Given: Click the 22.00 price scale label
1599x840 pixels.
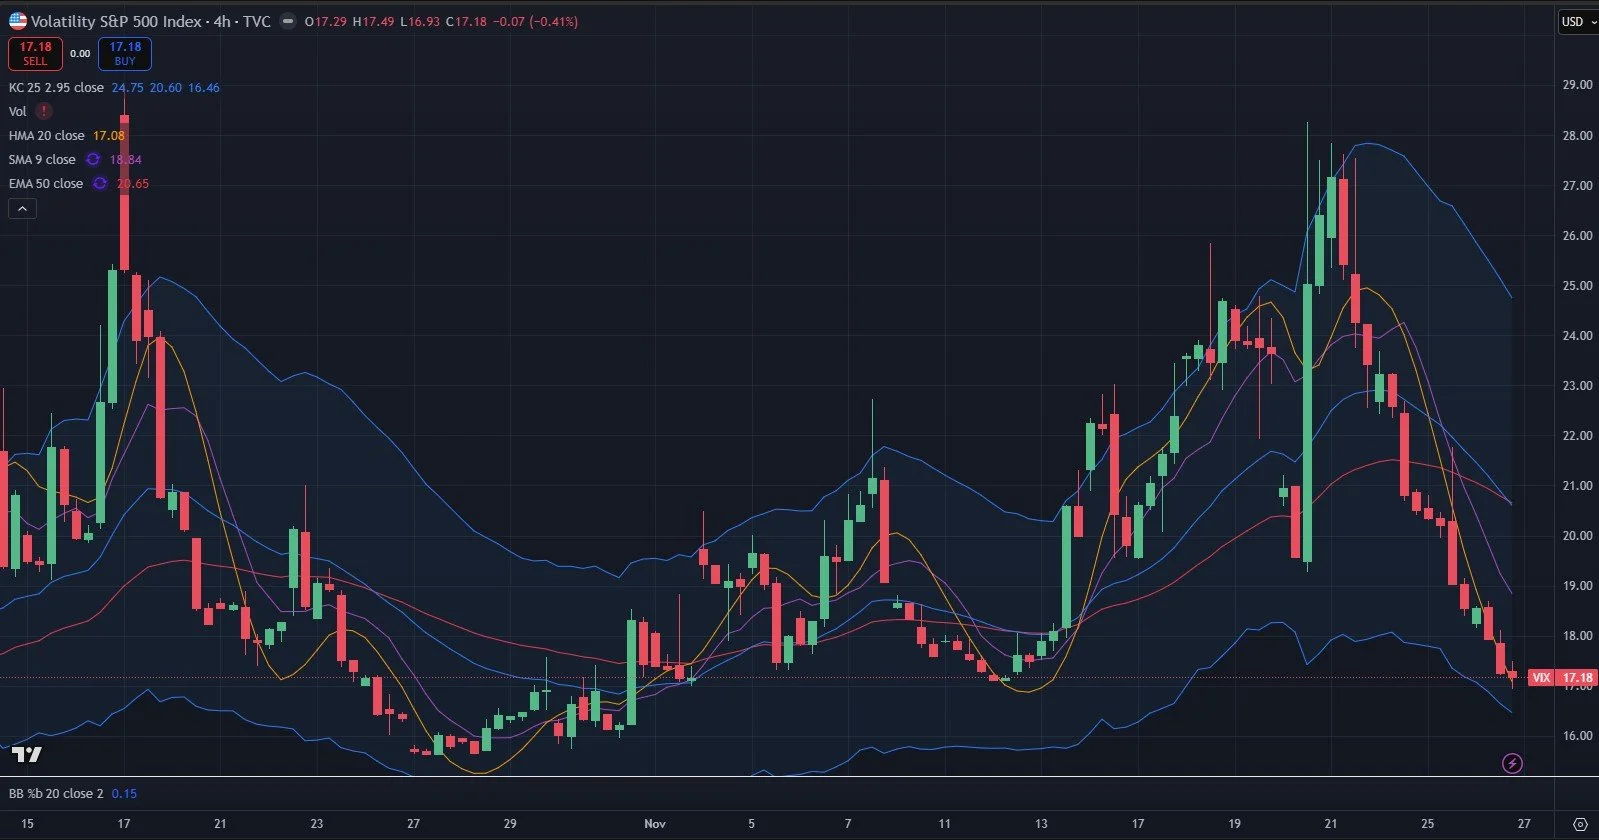Looking at the screenshot, I should 1577,435.
